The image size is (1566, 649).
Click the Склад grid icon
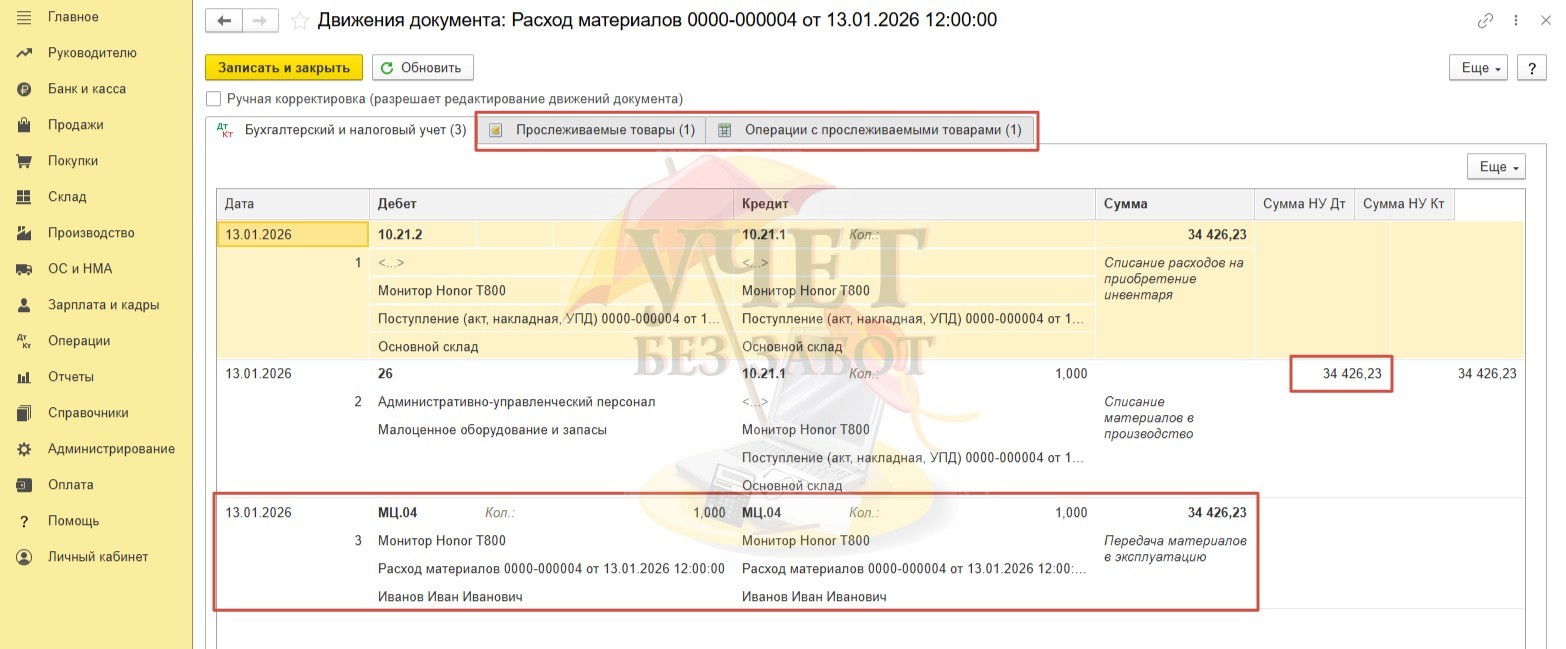(25, 197)
